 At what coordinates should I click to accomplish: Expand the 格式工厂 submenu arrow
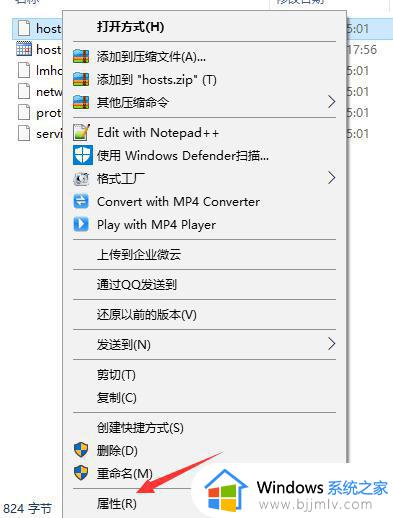(x=331, y=178)
